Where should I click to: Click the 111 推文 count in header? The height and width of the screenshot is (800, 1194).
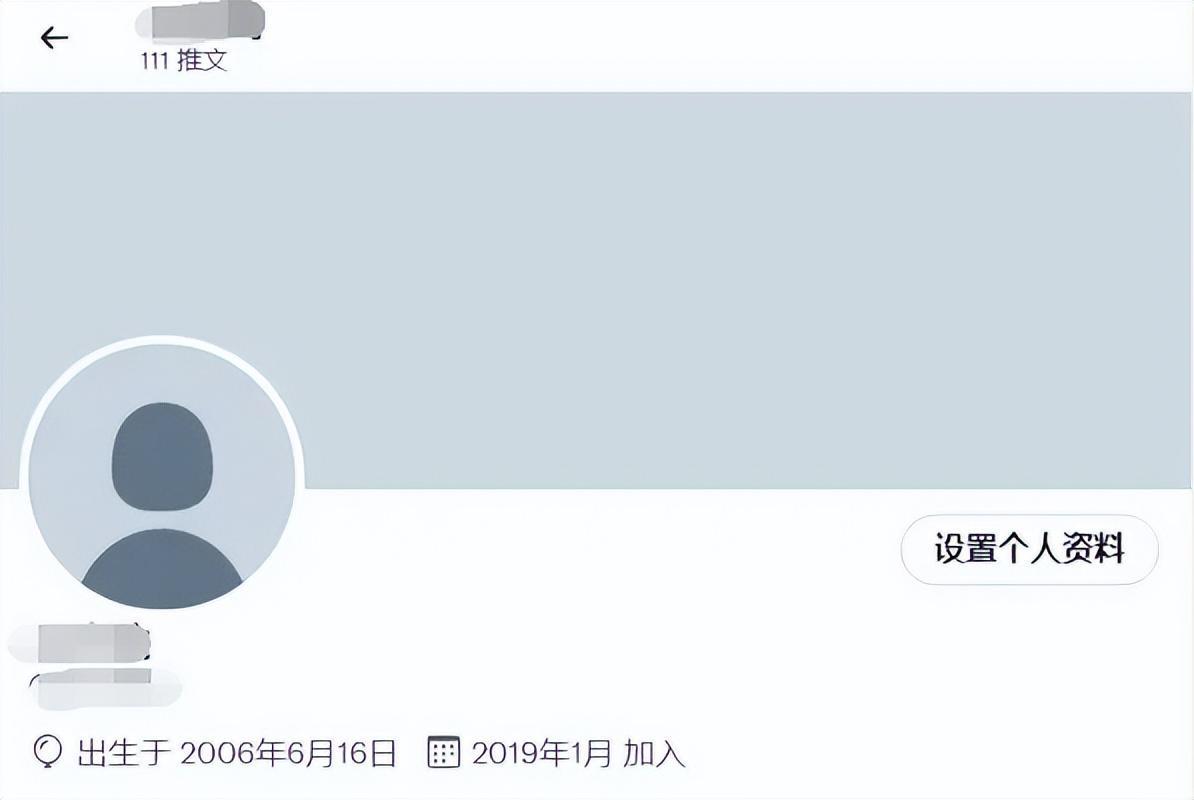pyautogui.click(x=183, y=59)
